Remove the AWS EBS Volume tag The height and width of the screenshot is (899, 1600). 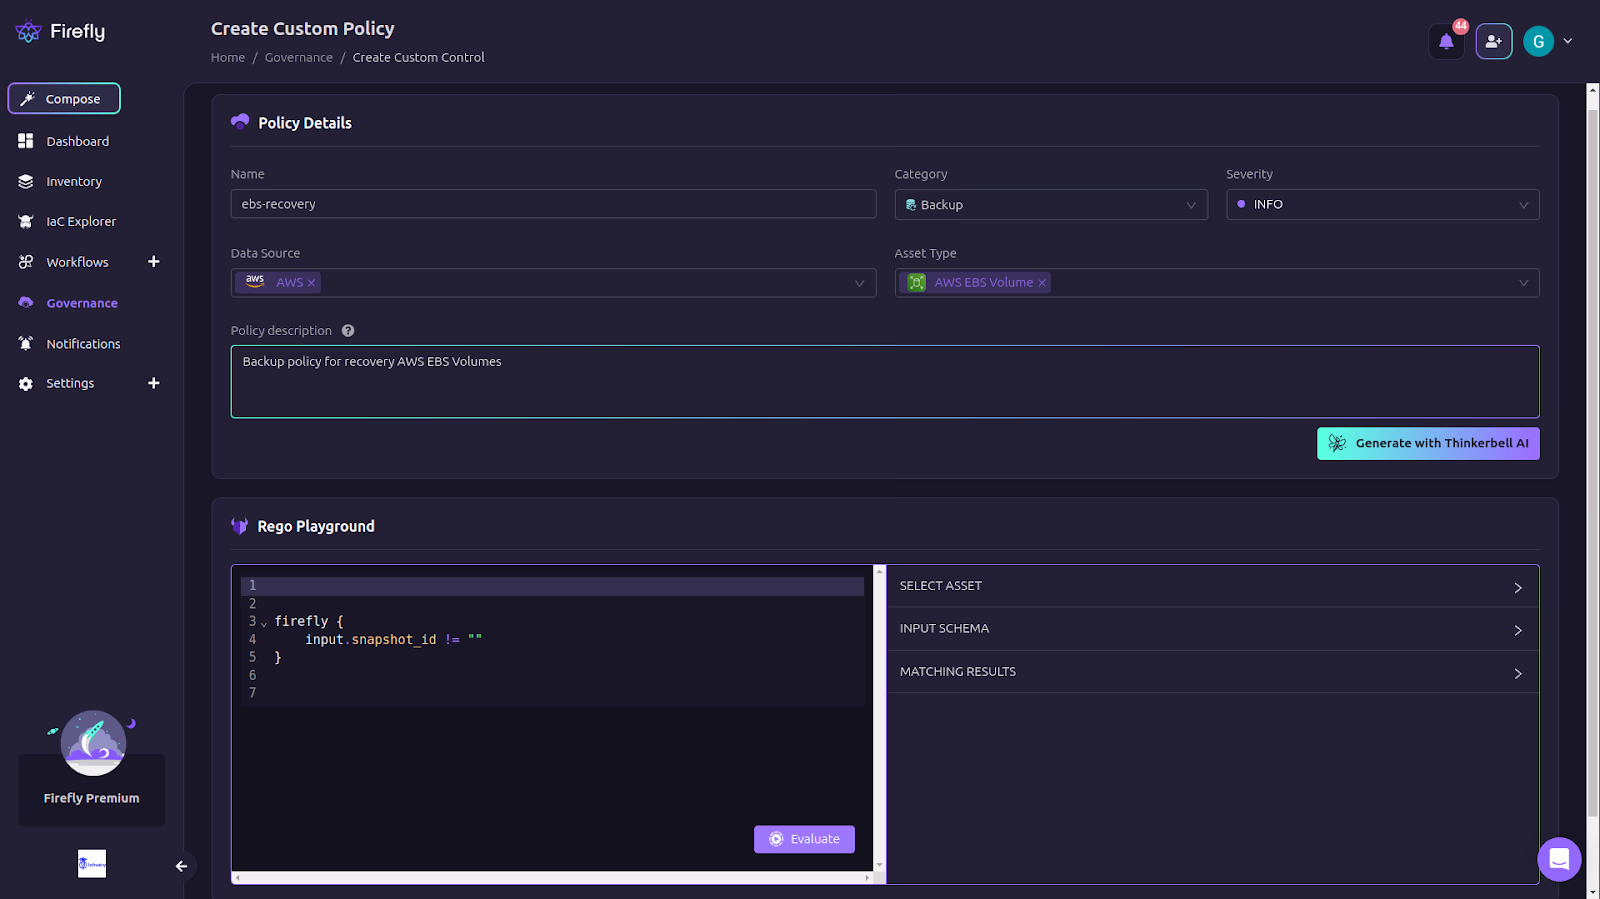(x=1042, y=283)
